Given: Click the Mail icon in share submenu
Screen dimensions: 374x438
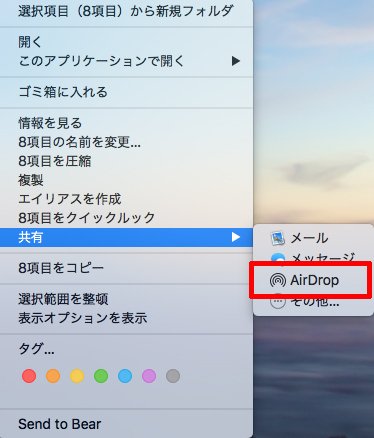Looking at the screenshot, I should point(277,238).
